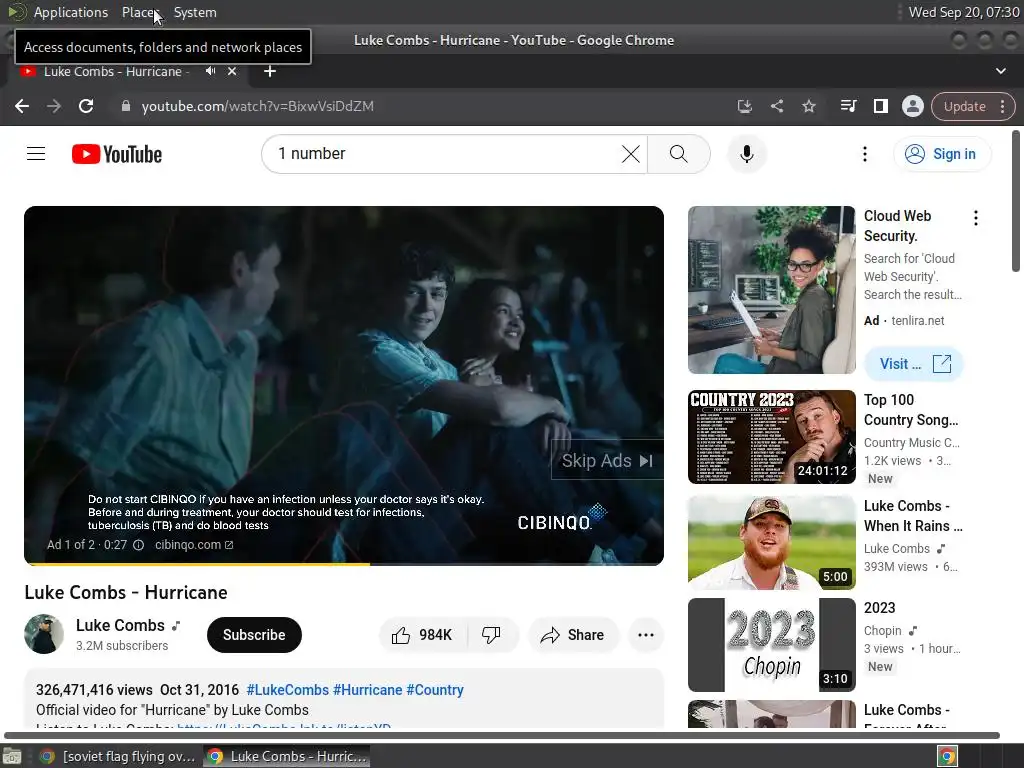Open the Luke Combs channel name link
1024x768 pixels.
120,625
